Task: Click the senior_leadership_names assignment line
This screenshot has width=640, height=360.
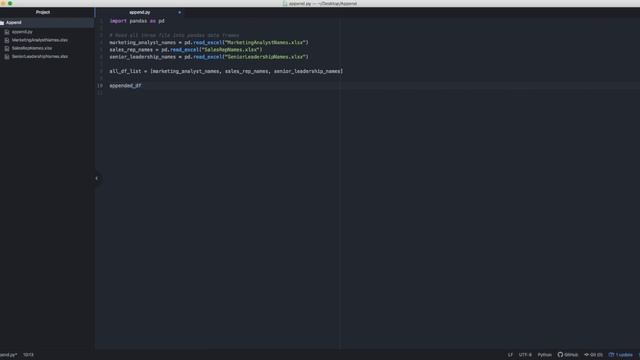Action: 209,57
